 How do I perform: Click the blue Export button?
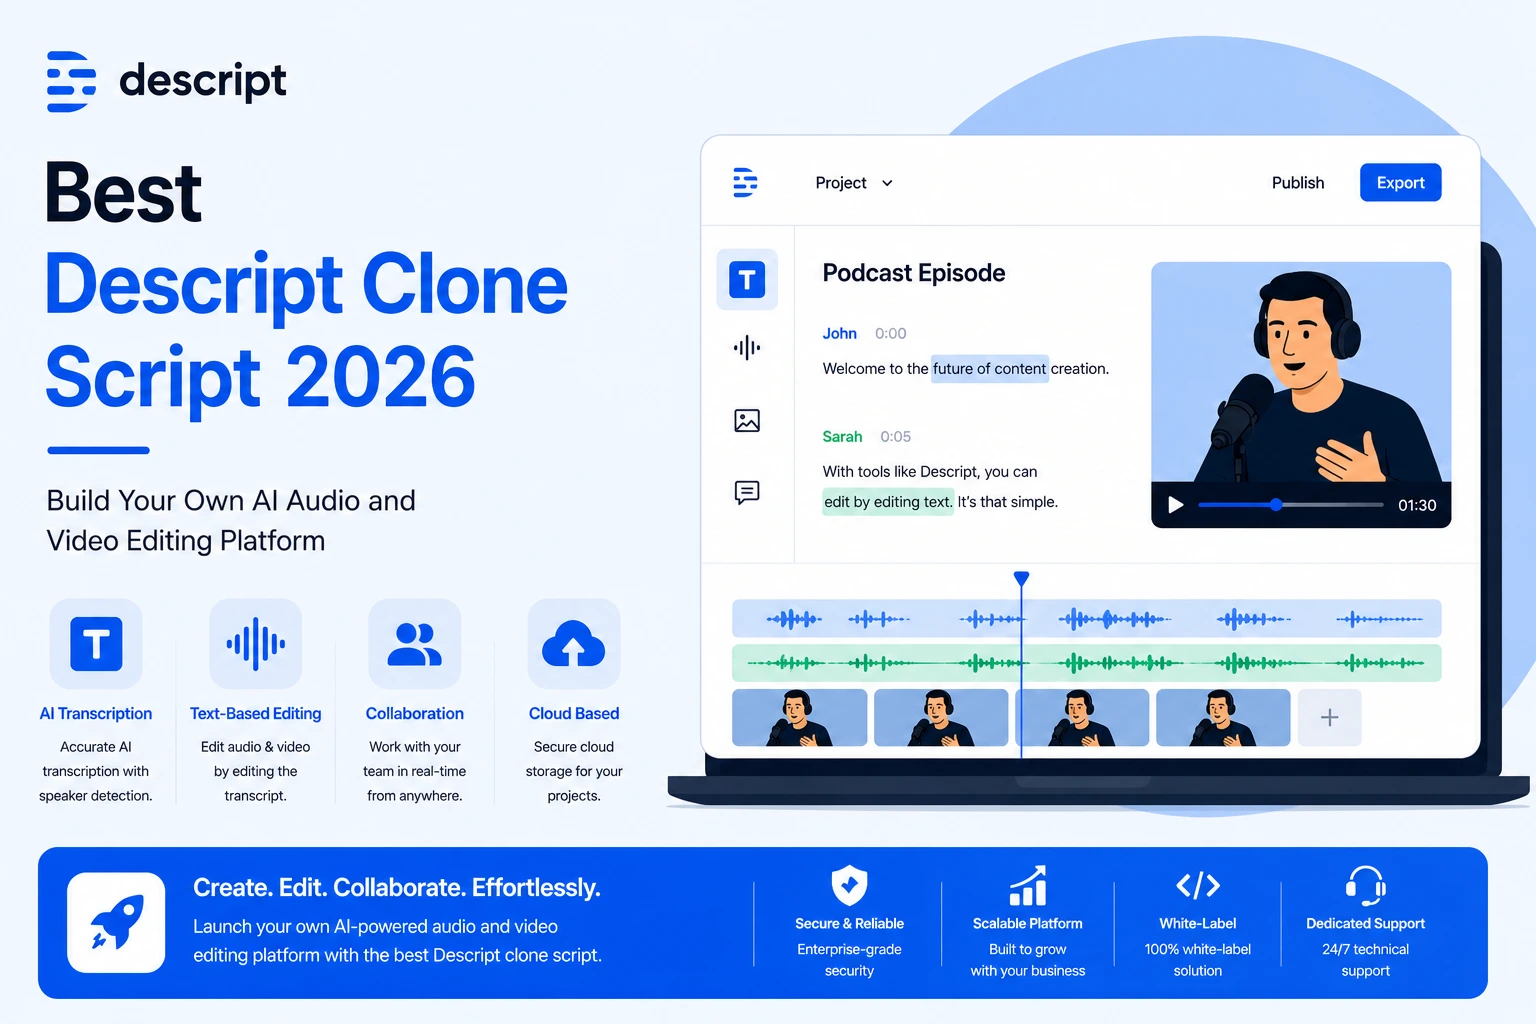point(1400,182)
